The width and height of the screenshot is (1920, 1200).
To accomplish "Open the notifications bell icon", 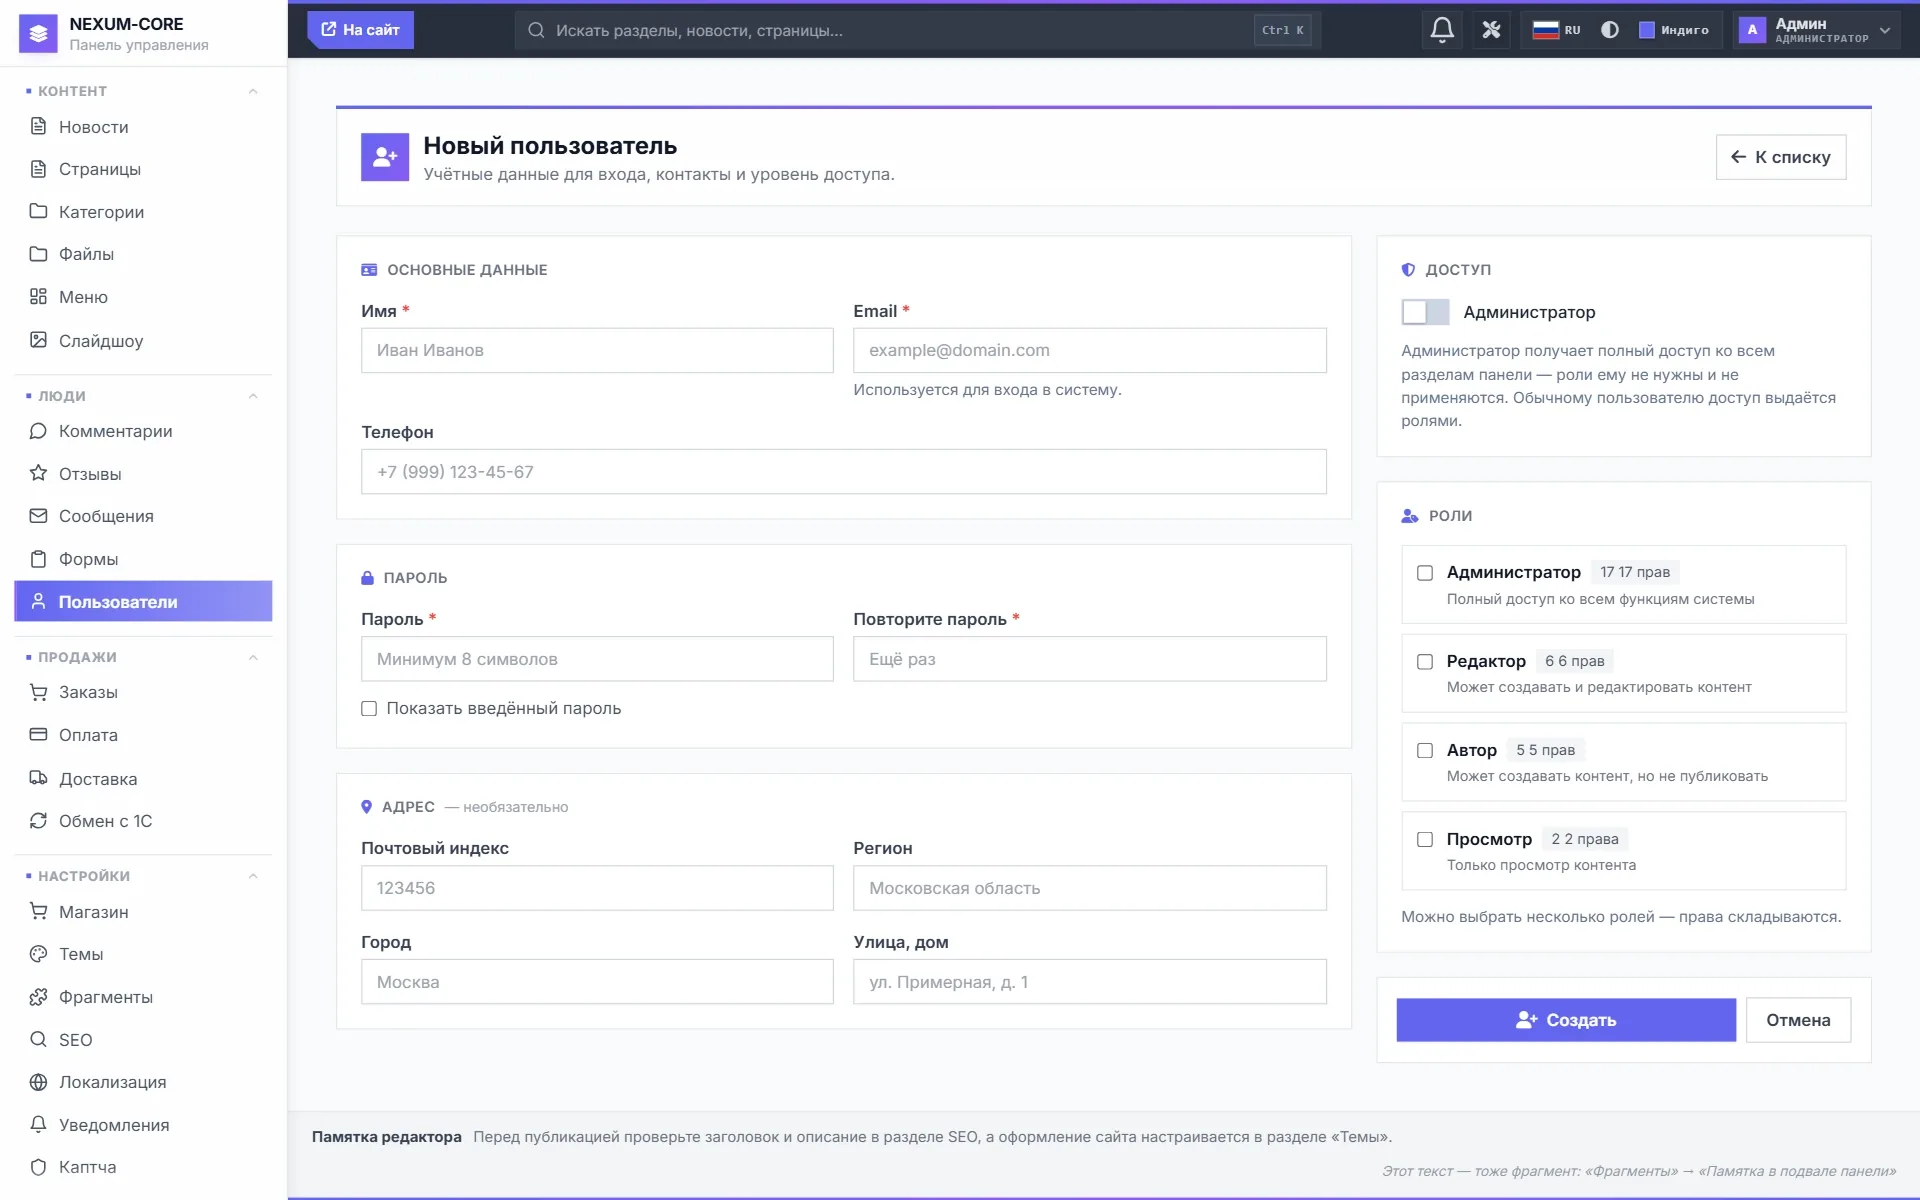I will 1441,30.
